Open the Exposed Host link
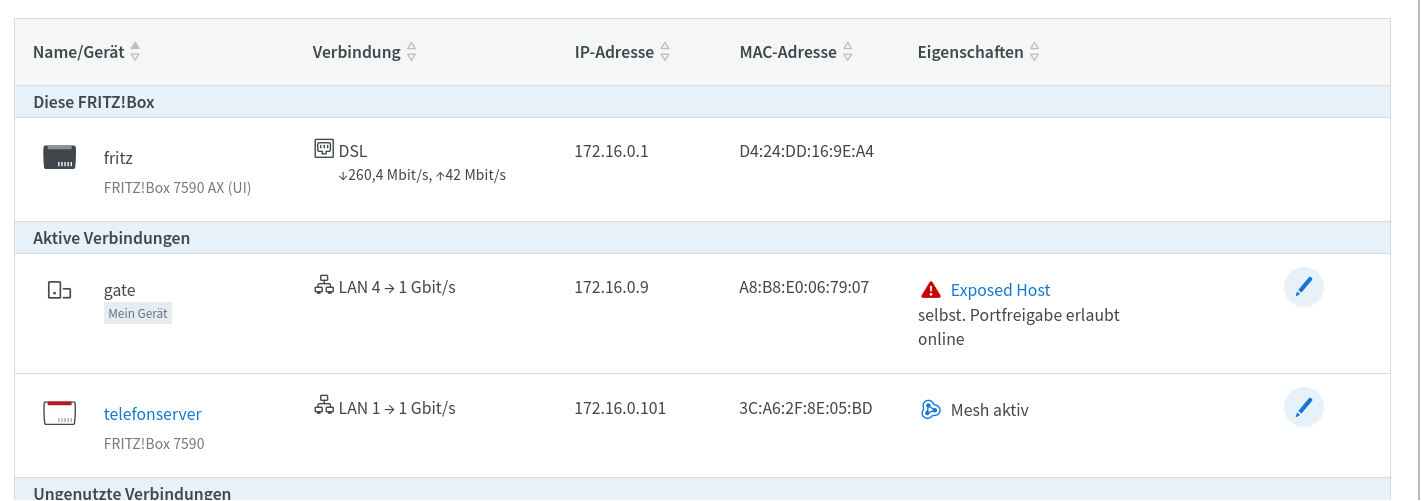The image size is (1421, 501). (x=1000, y=290)
